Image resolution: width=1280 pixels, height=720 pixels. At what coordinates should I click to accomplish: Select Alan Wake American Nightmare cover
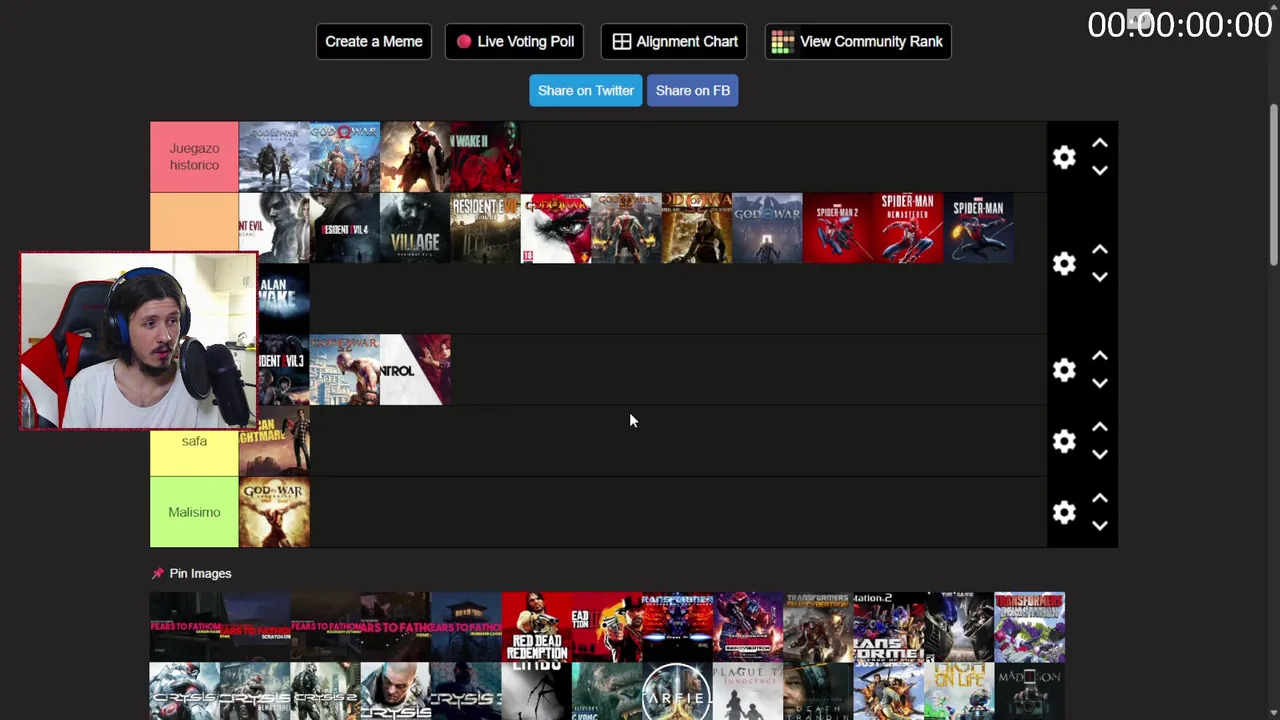(x=274, y=441)
